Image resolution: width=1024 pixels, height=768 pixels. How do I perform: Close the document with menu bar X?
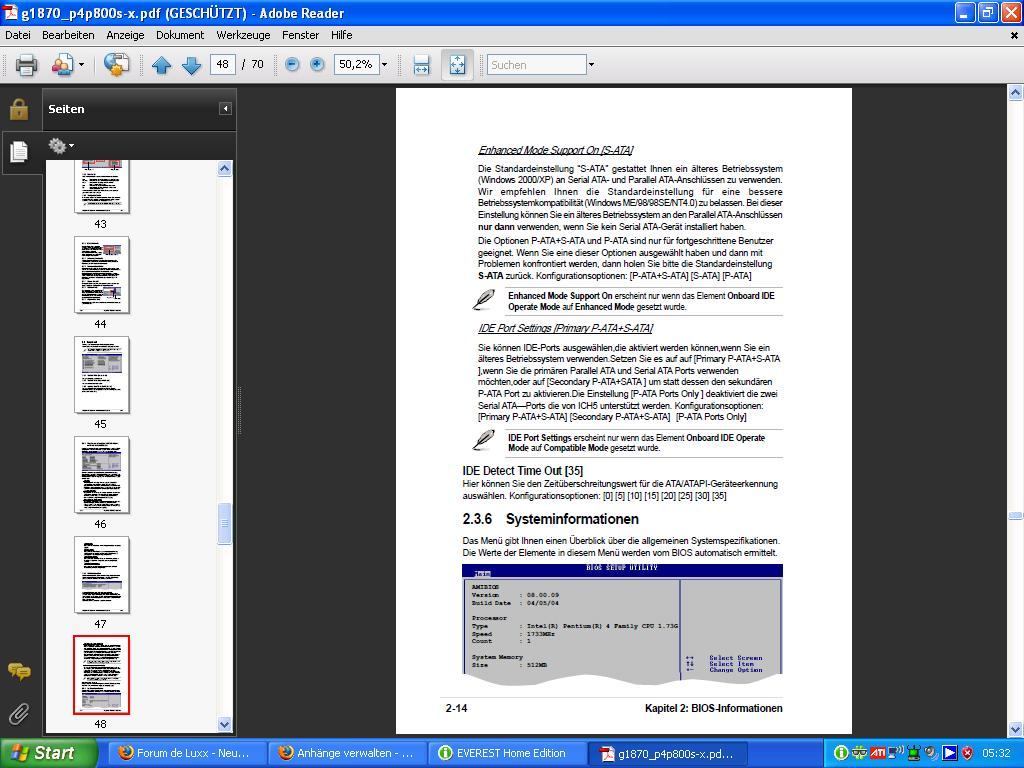coord(1014,36)
